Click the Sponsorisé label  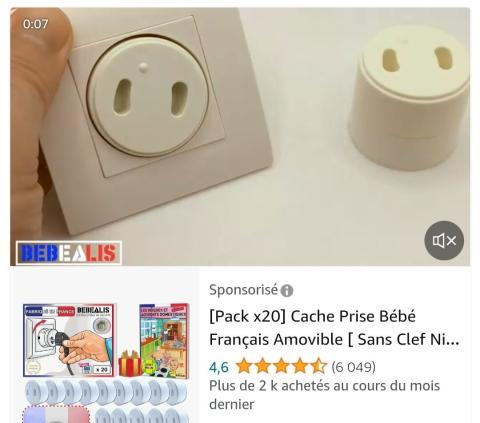coord(243,290)
